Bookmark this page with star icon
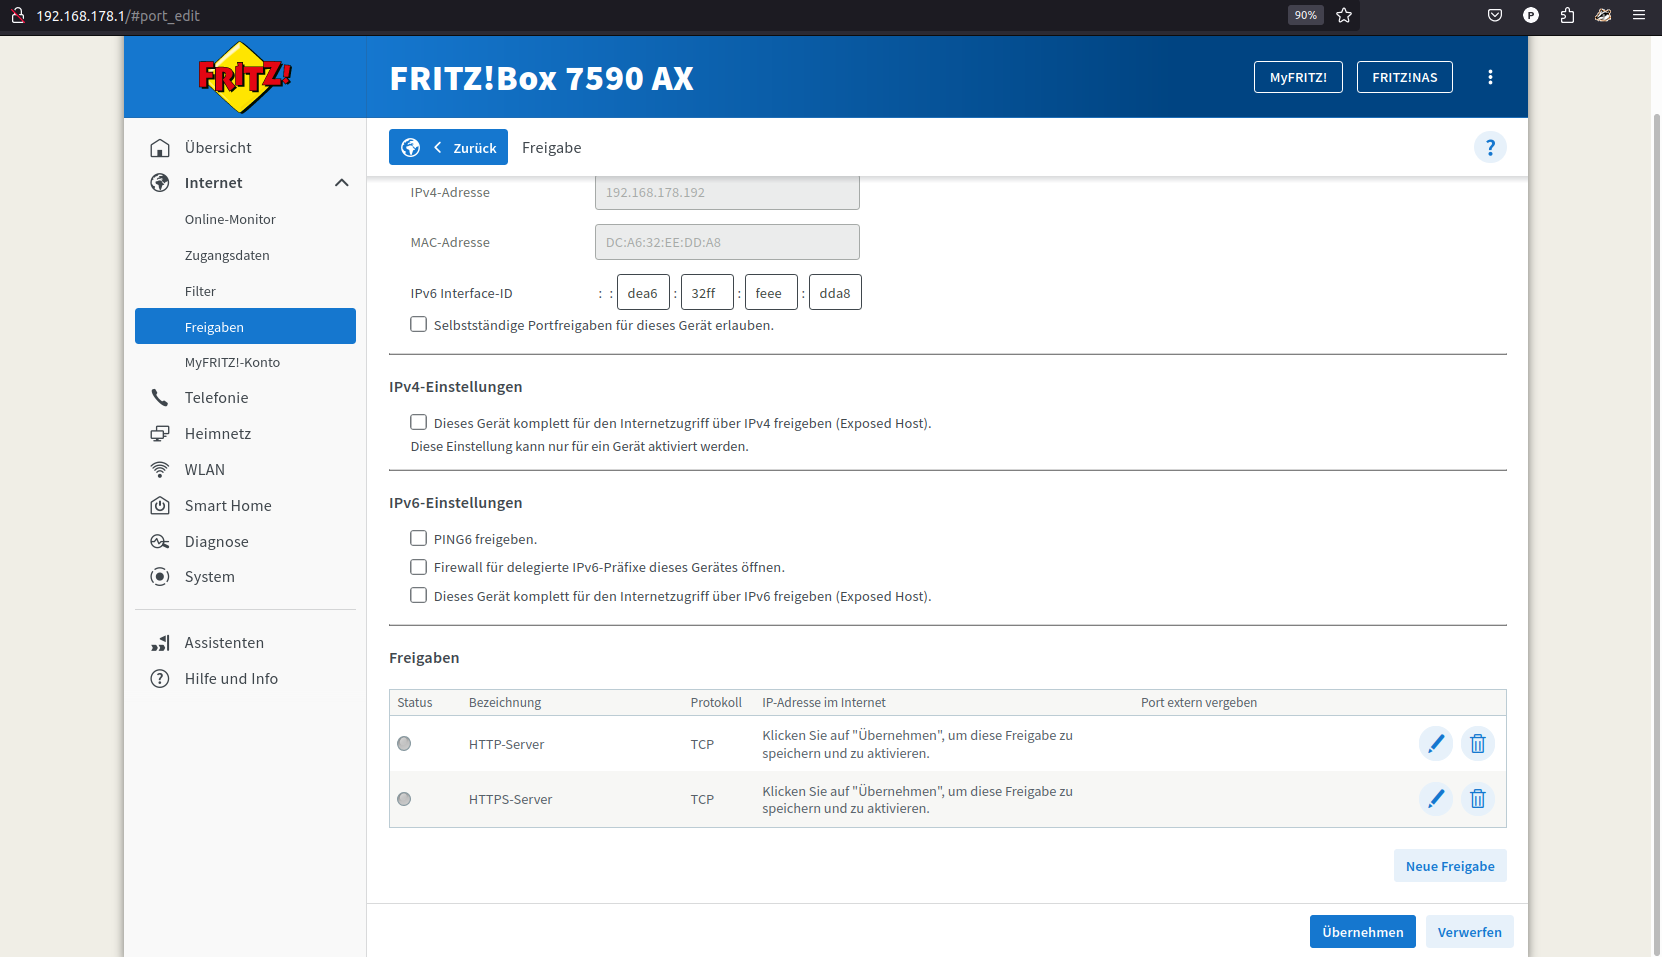The height and width of the screenshot is (957, 1662). tap(1344, 15)
